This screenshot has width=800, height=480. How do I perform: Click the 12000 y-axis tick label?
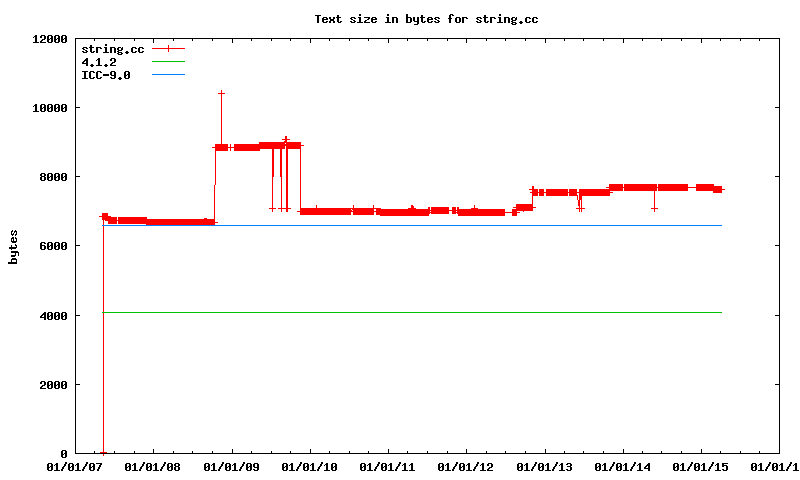(50, 39)
